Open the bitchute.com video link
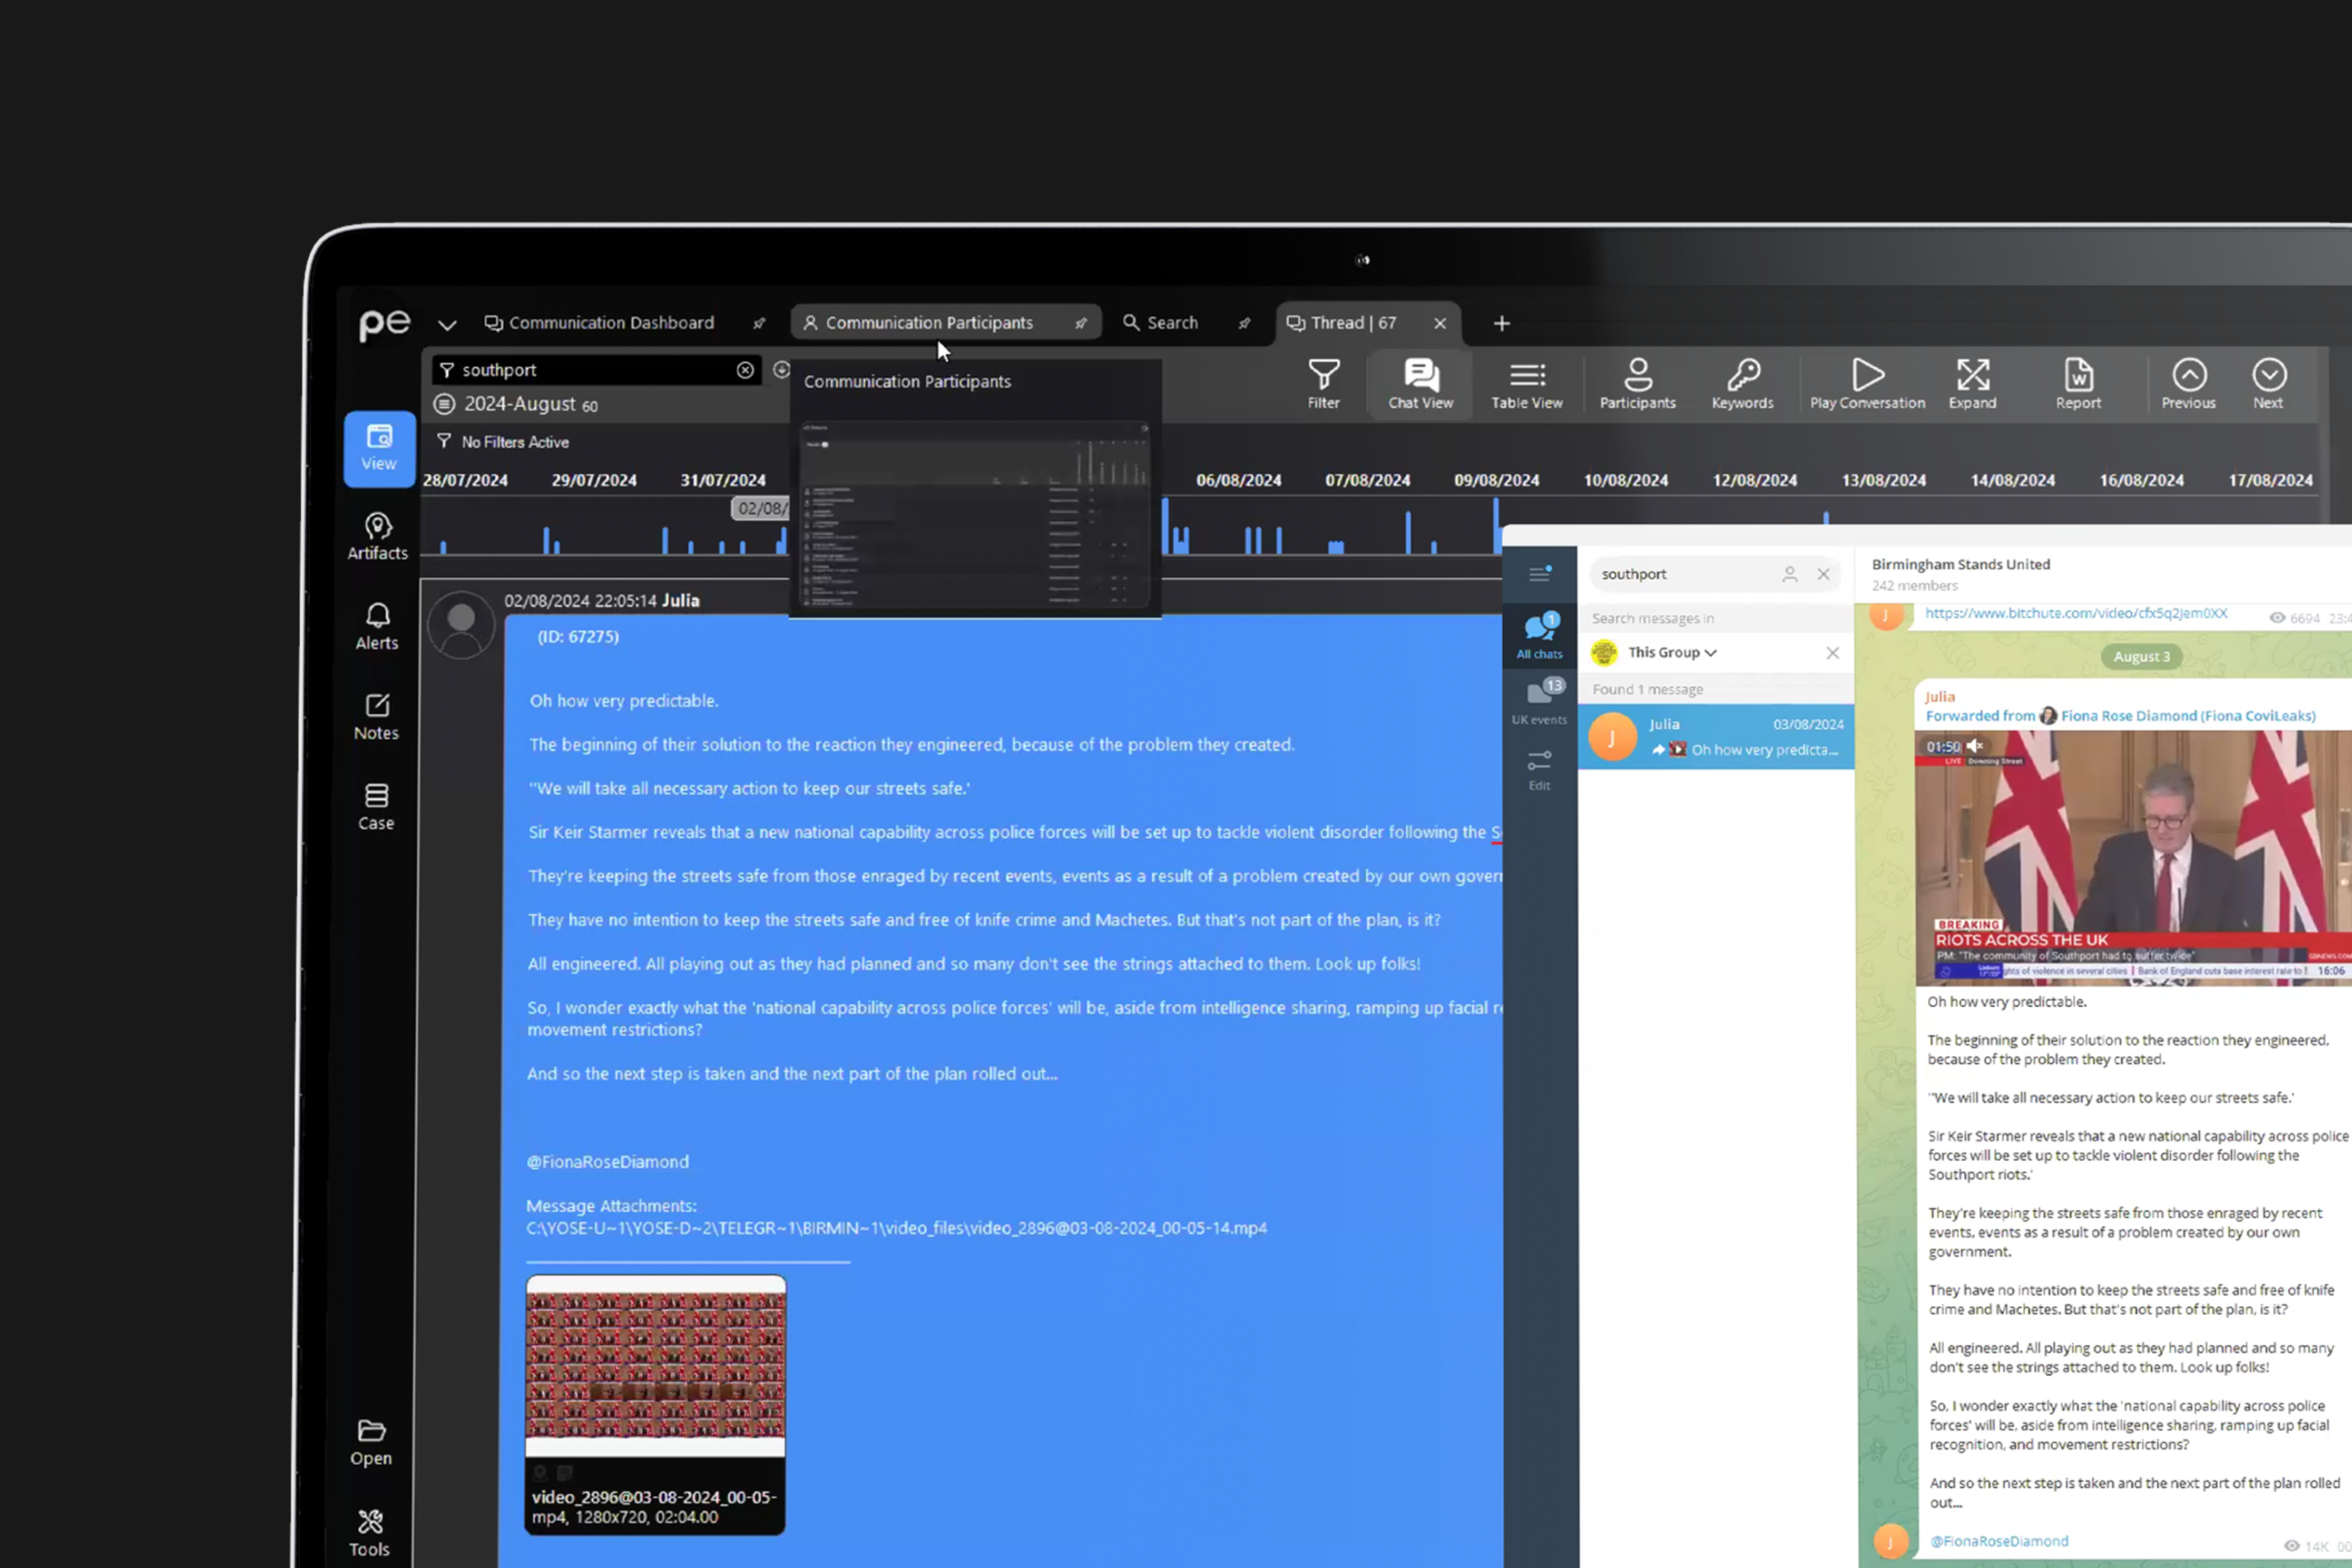The width and height of the screenshot is (2352, 1568). pyautogui.click(x=2075, y=613)
